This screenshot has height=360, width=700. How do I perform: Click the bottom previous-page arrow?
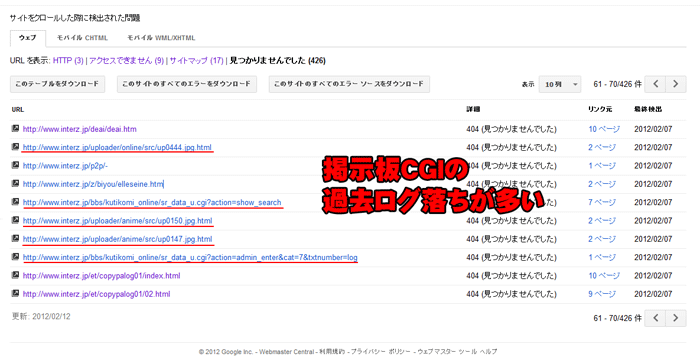click(655, 318)
